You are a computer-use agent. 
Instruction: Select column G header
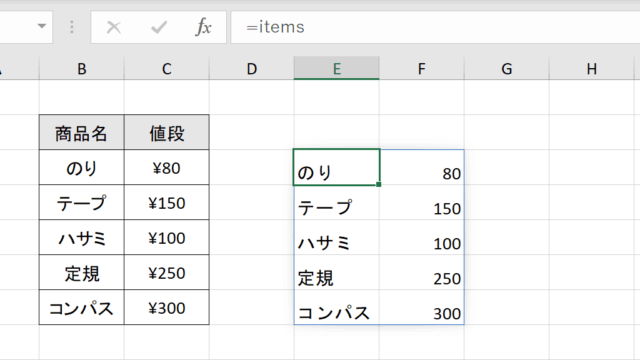coord(507,68)
